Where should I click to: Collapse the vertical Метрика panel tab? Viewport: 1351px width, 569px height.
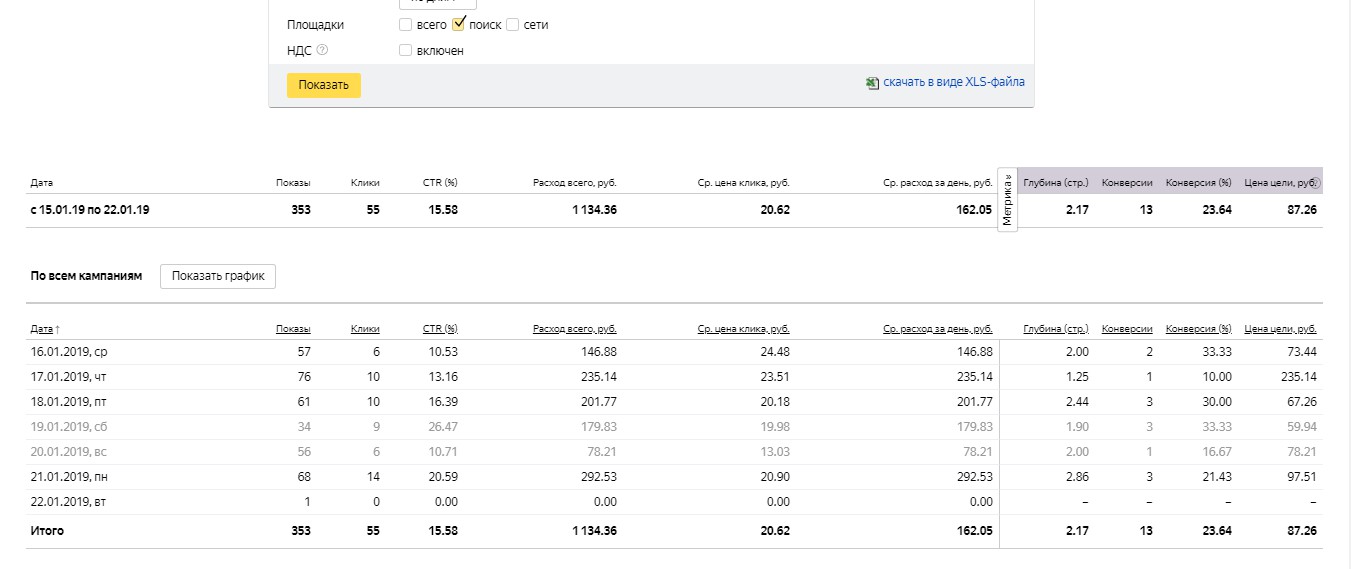click(x=1008, y=201)
